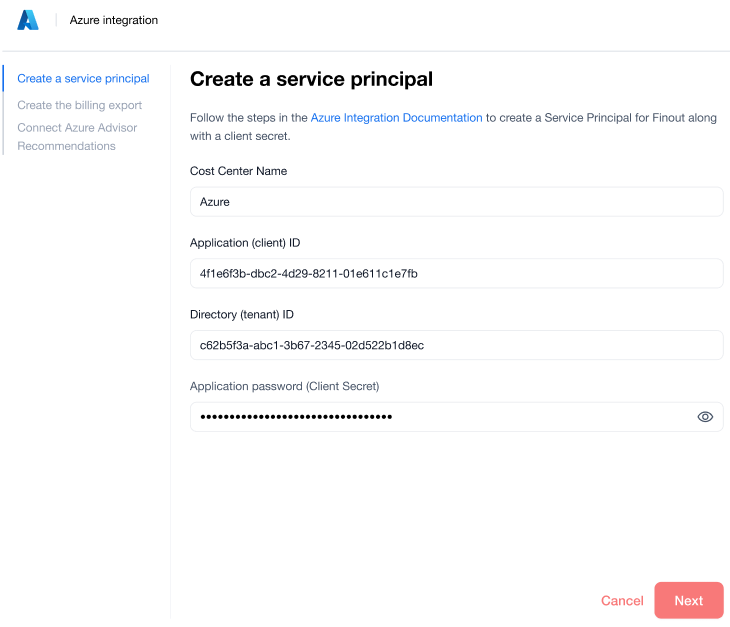
Task: Go to 'Create the billing export' step
Action: (x=79, y=105)
